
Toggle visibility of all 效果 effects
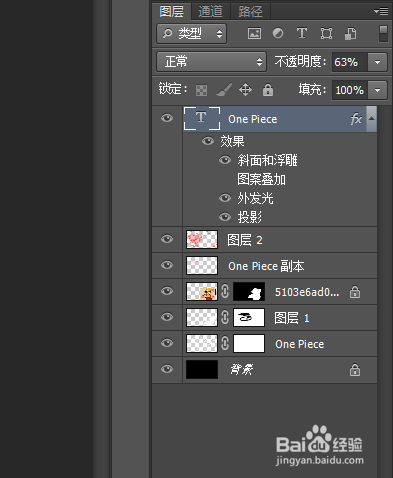click(x=208, y=141)
